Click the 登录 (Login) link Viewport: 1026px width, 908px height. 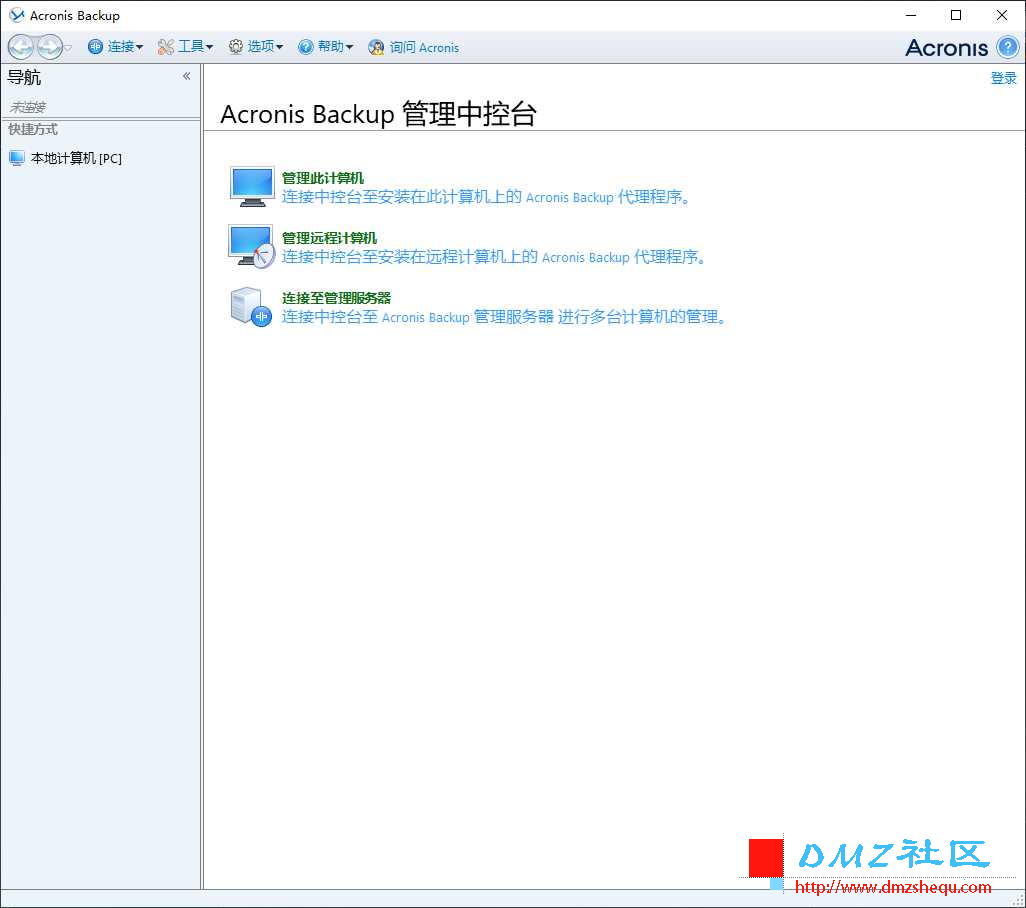click(x=1003, y=78)
